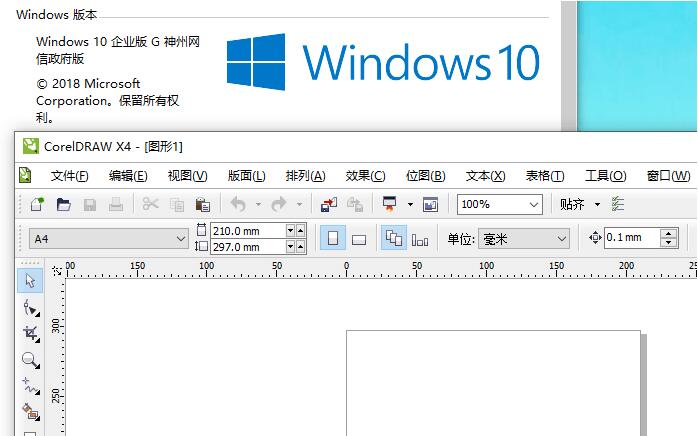698x436 pixels.
Task: Decrease page height with down stepper
Action: click(x=291, y=247)
